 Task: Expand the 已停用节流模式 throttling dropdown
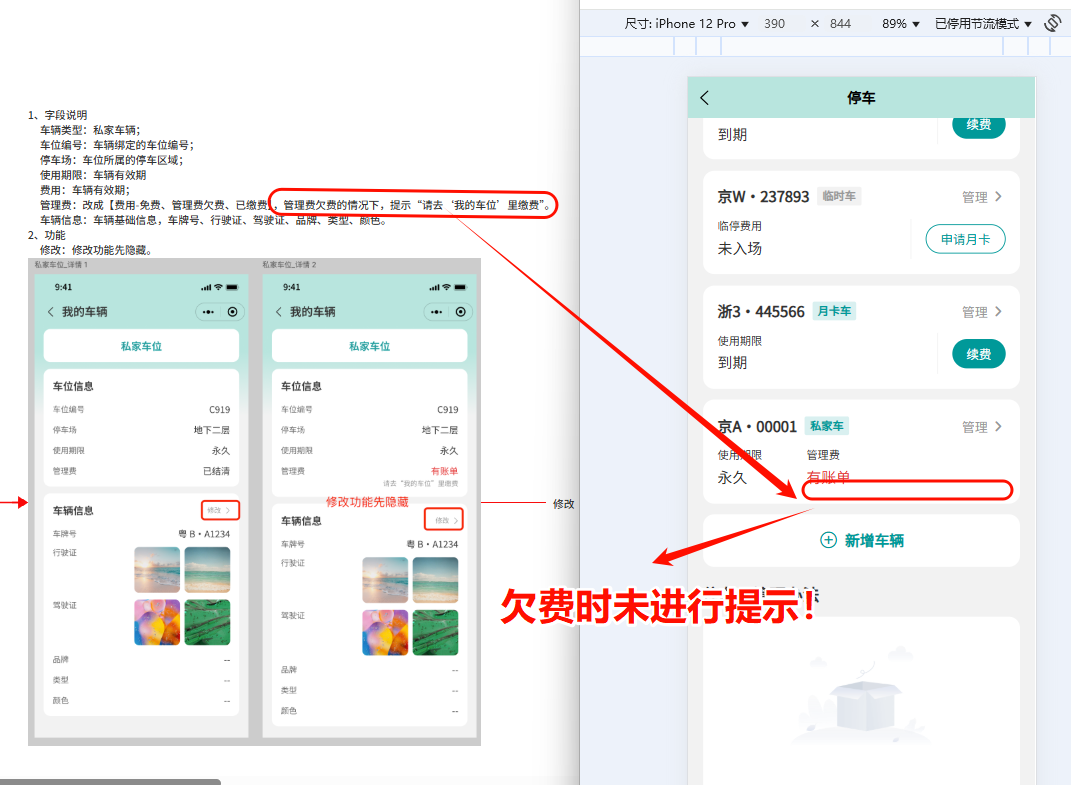tap(983, 23)
